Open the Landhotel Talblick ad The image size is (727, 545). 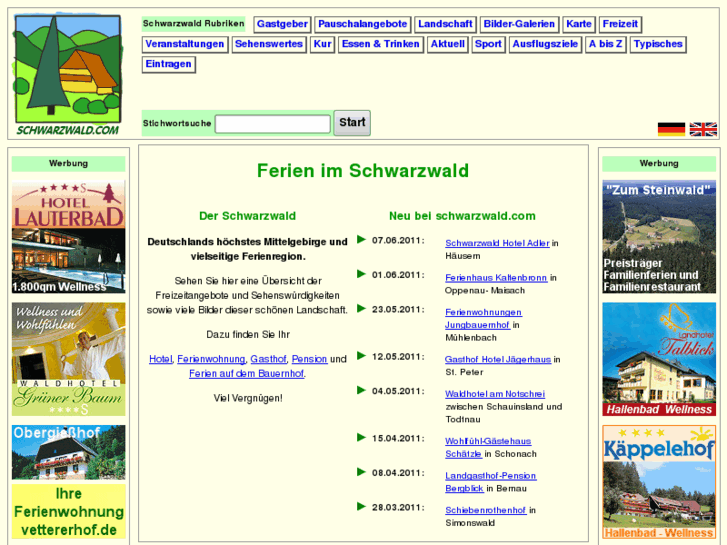coord(659,359)
